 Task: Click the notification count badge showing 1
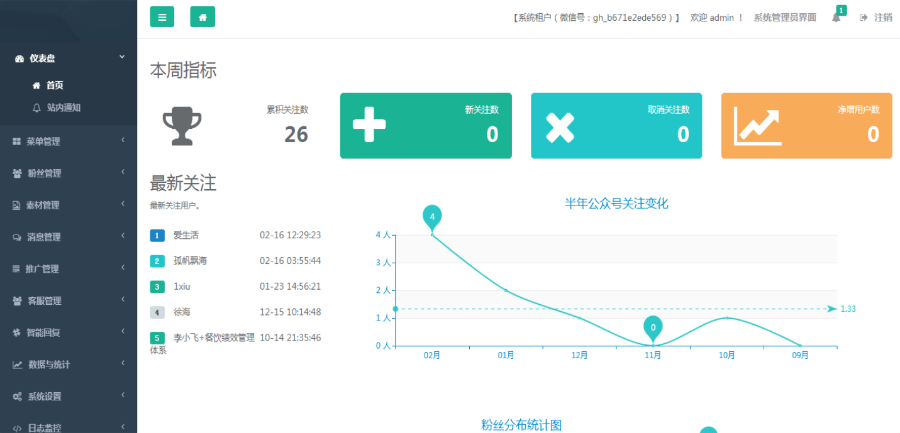point(841,10)
